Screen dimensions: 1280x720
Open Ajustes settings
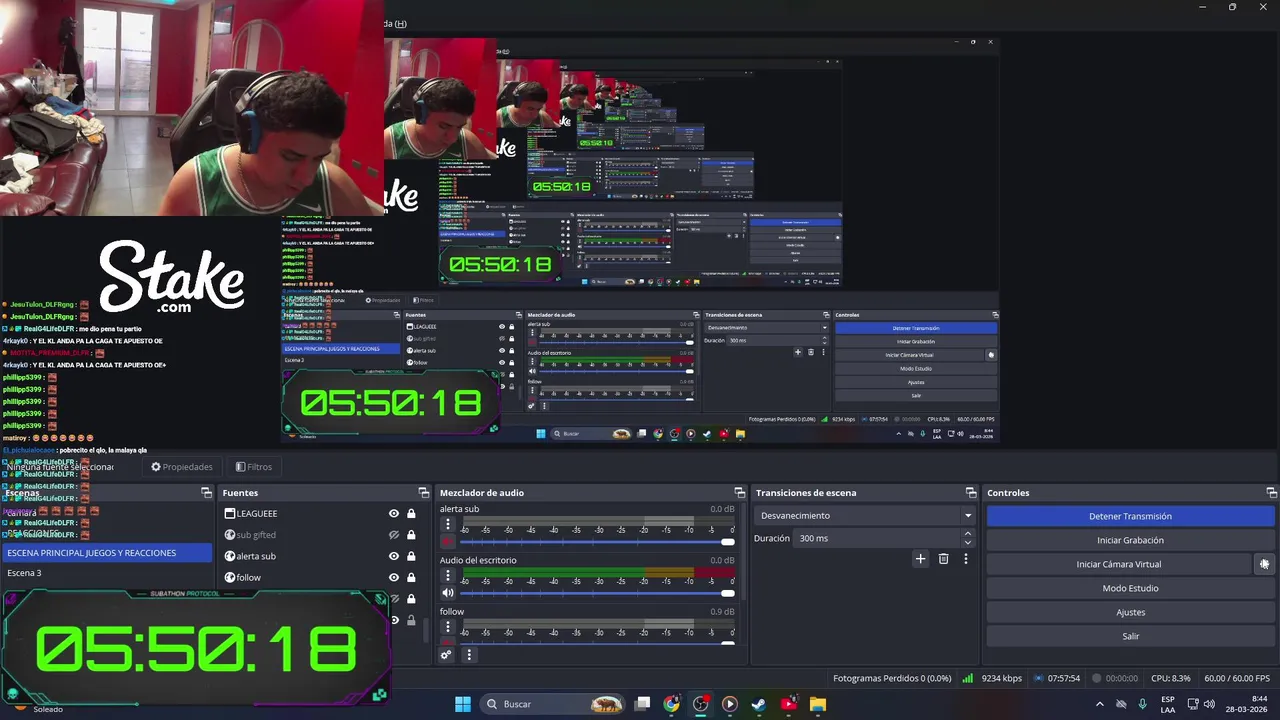[x=1130, y=612]
